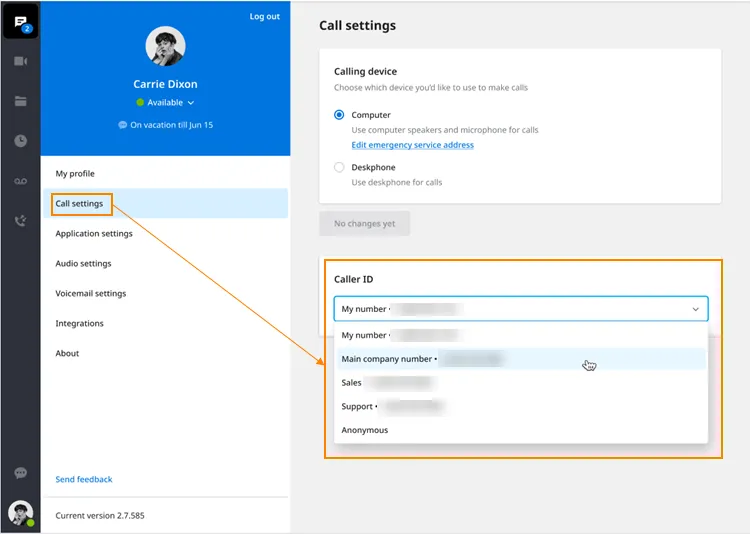Open the Caller ID My number combo box
The width and height of the screenshot is (750, 534).
(x=521, y=309)
